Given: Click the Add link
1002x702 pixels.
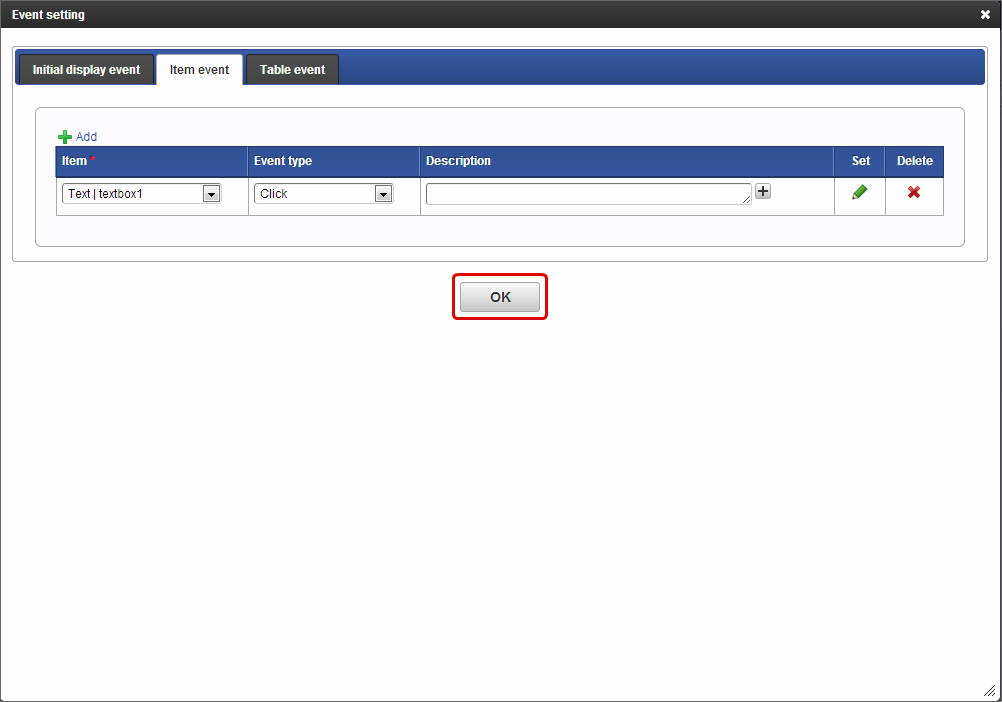Looking at the screenshot, I should 86,137.
